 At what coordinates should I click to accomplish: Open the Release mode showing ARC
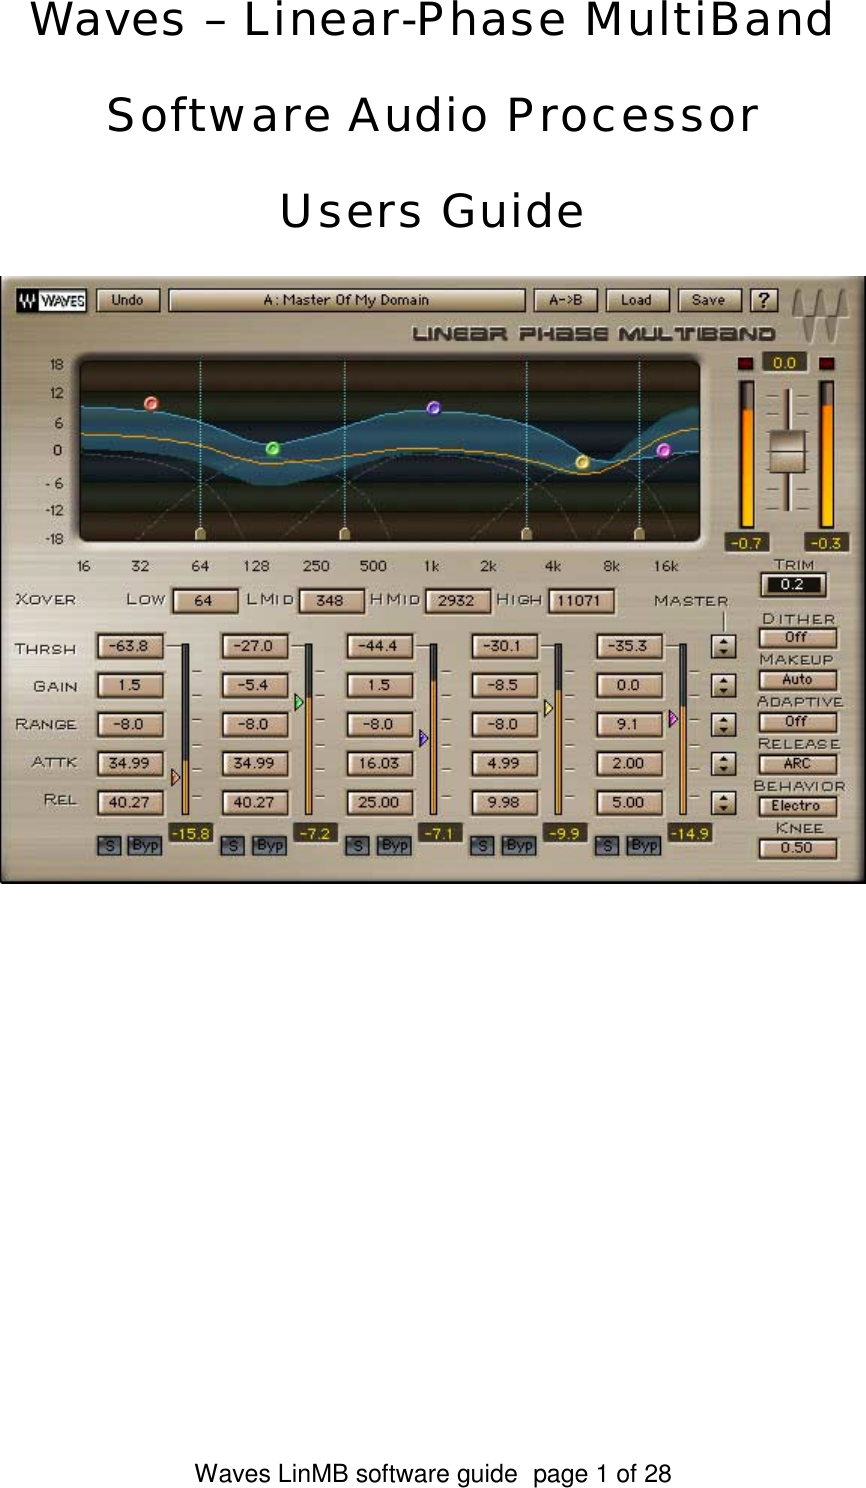point(797,763)
